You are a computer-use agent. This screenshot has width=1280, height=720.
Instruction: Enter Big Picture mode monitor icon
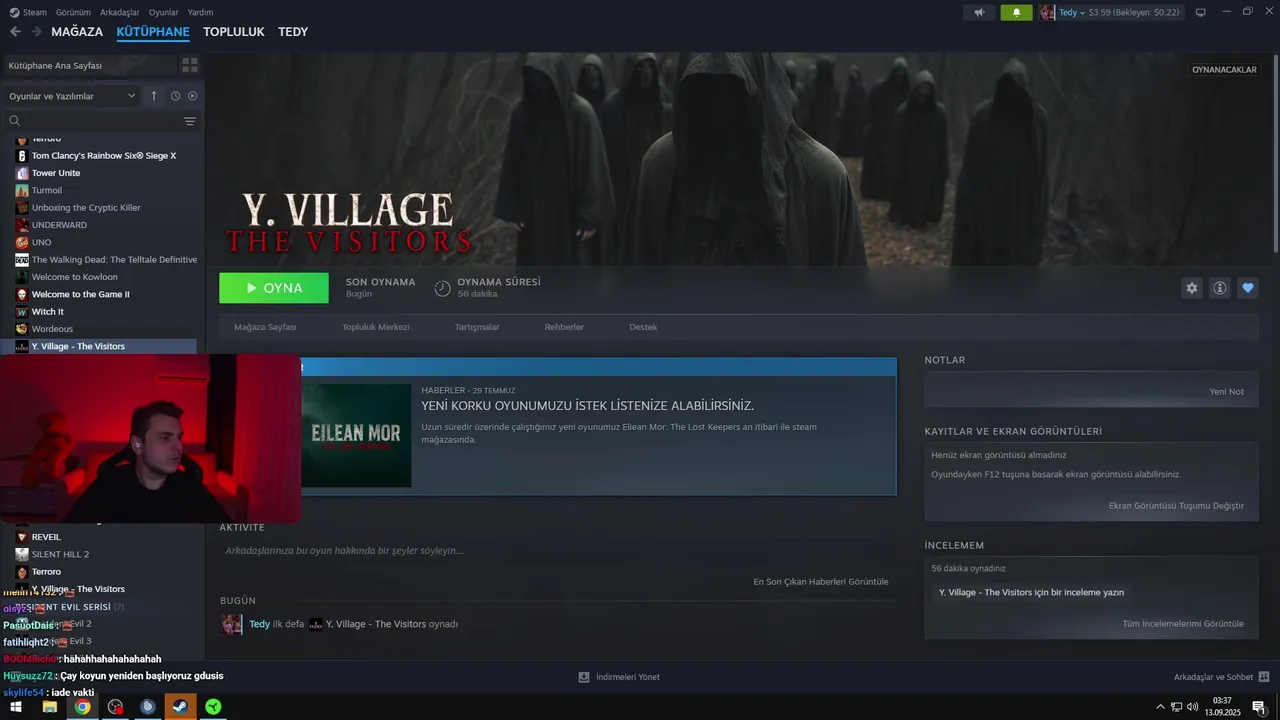click(1201, 12)
